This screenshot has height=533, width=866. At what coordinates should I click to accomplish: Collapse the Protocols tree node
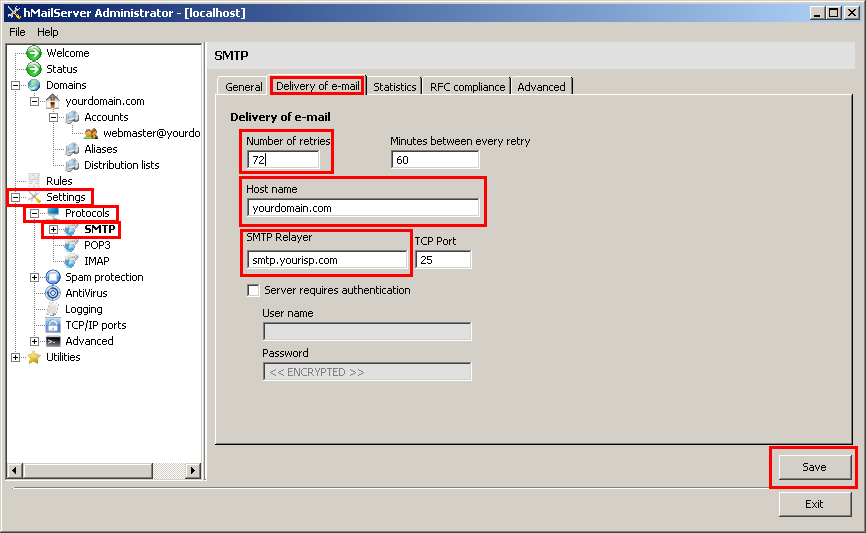34,213
